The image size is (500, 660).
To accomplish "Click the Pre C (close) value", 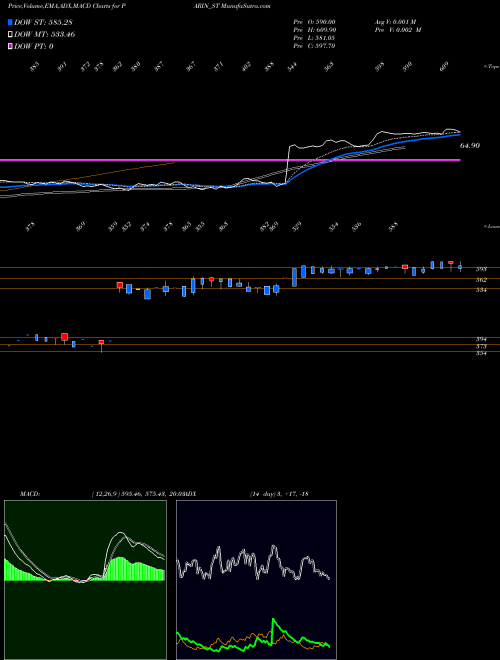I will 314,46.
